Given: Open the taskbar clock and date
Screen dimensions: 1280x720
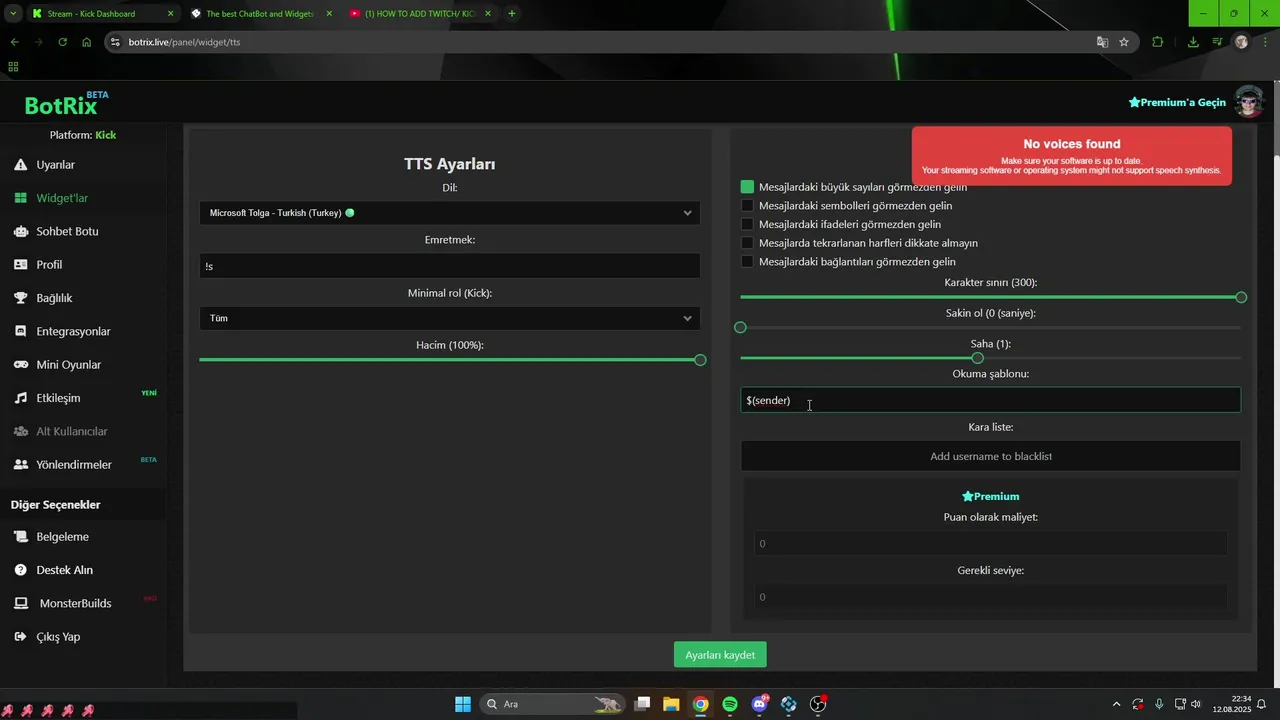Looking at the screenshot, I should click(x=1231, y=704).
